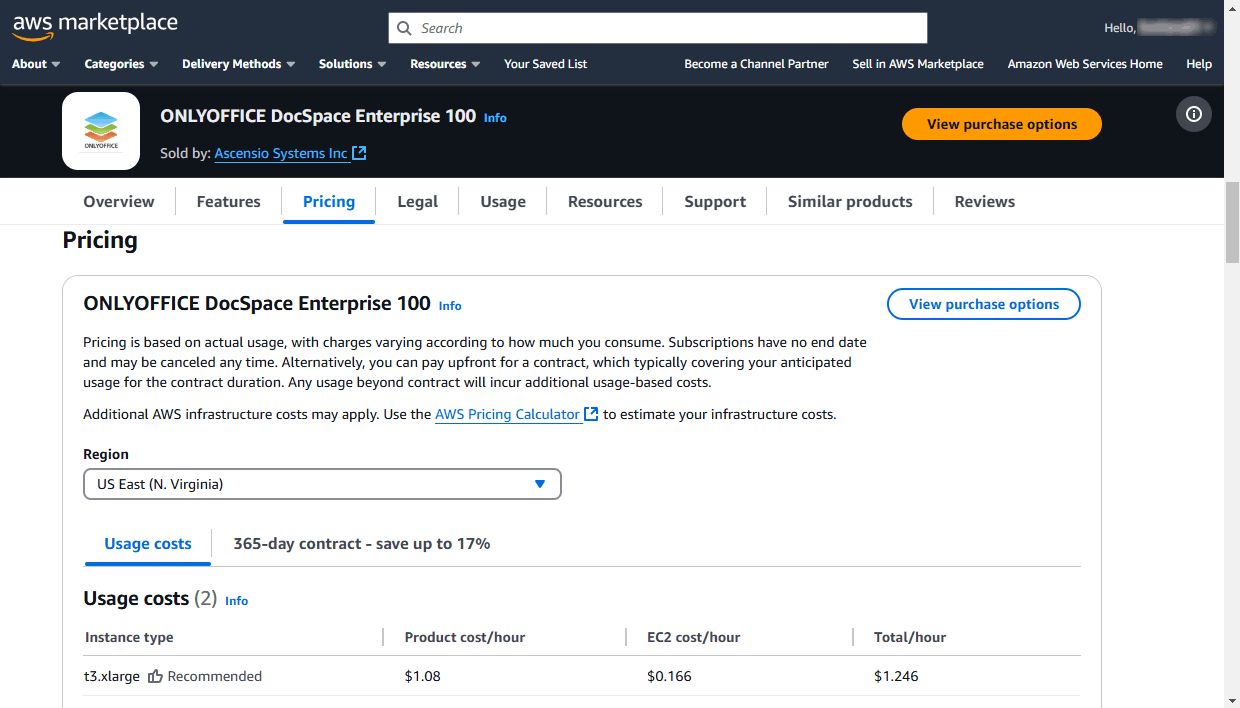Switch to the 365-day contract tab
The height and width of the screenshot is (708, 1240).
[x=361, y=544]
